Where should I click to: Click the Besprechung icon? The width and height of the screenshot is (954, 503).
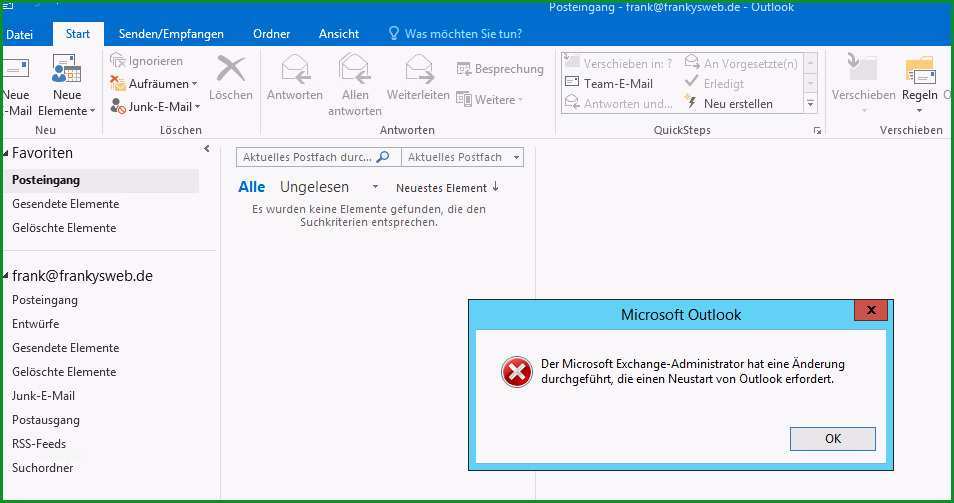pyautogui.click(x=464, y=69)
